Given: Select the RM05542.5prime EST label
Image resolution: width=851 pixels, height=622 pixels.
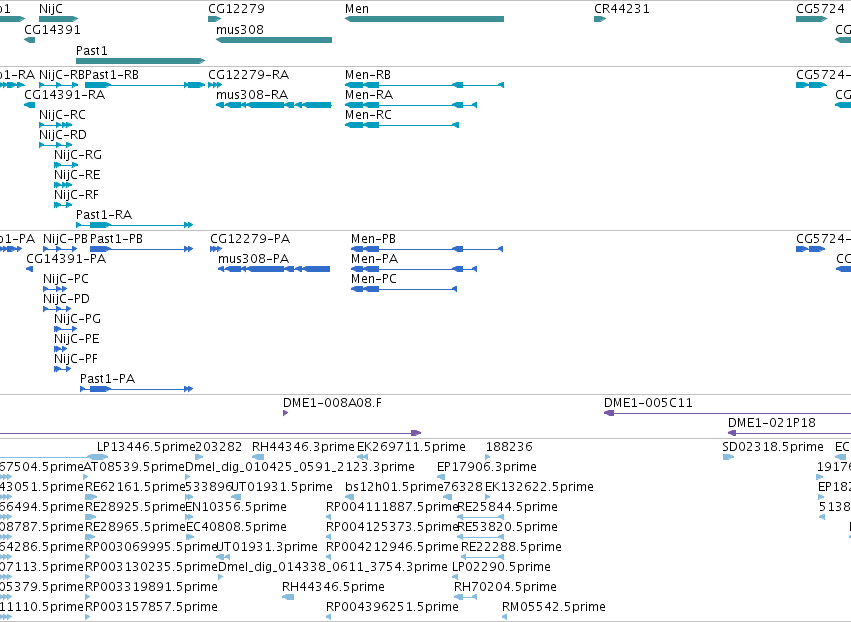Looking at the screenshot, I should [x=554, y=607].
